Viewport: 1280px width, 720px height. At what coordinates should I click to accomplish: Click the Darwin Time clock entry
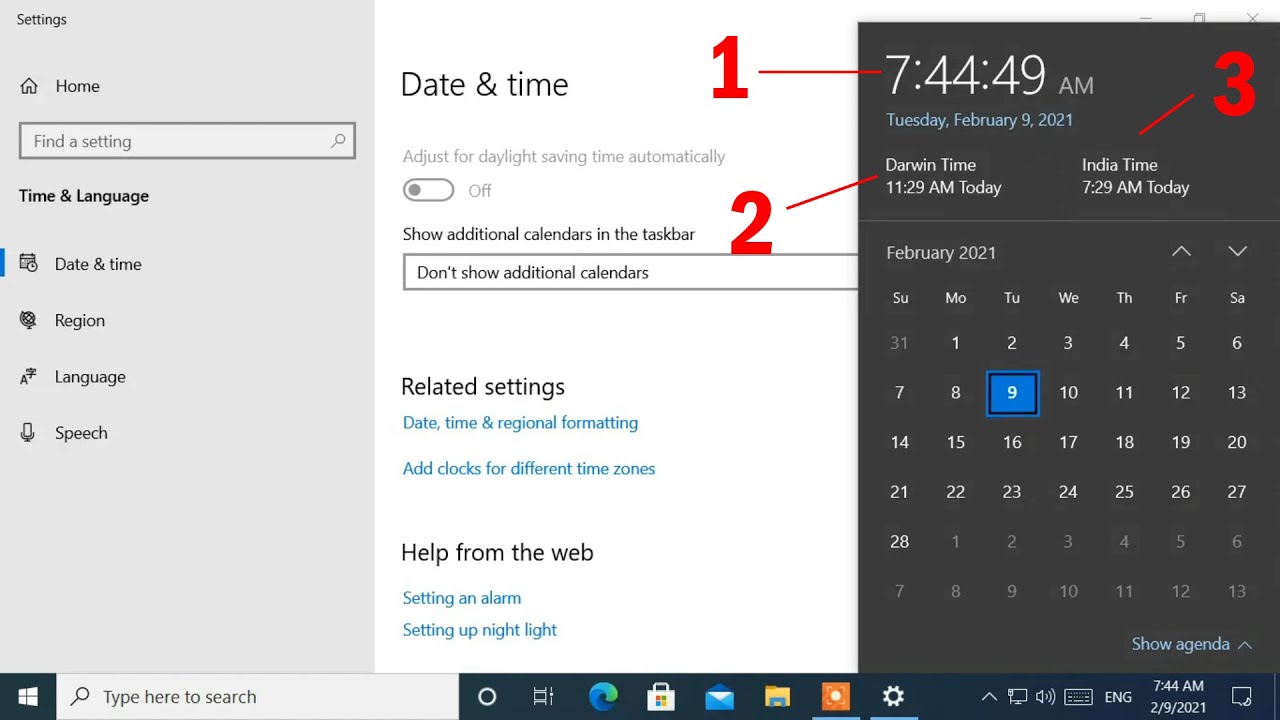943,176
